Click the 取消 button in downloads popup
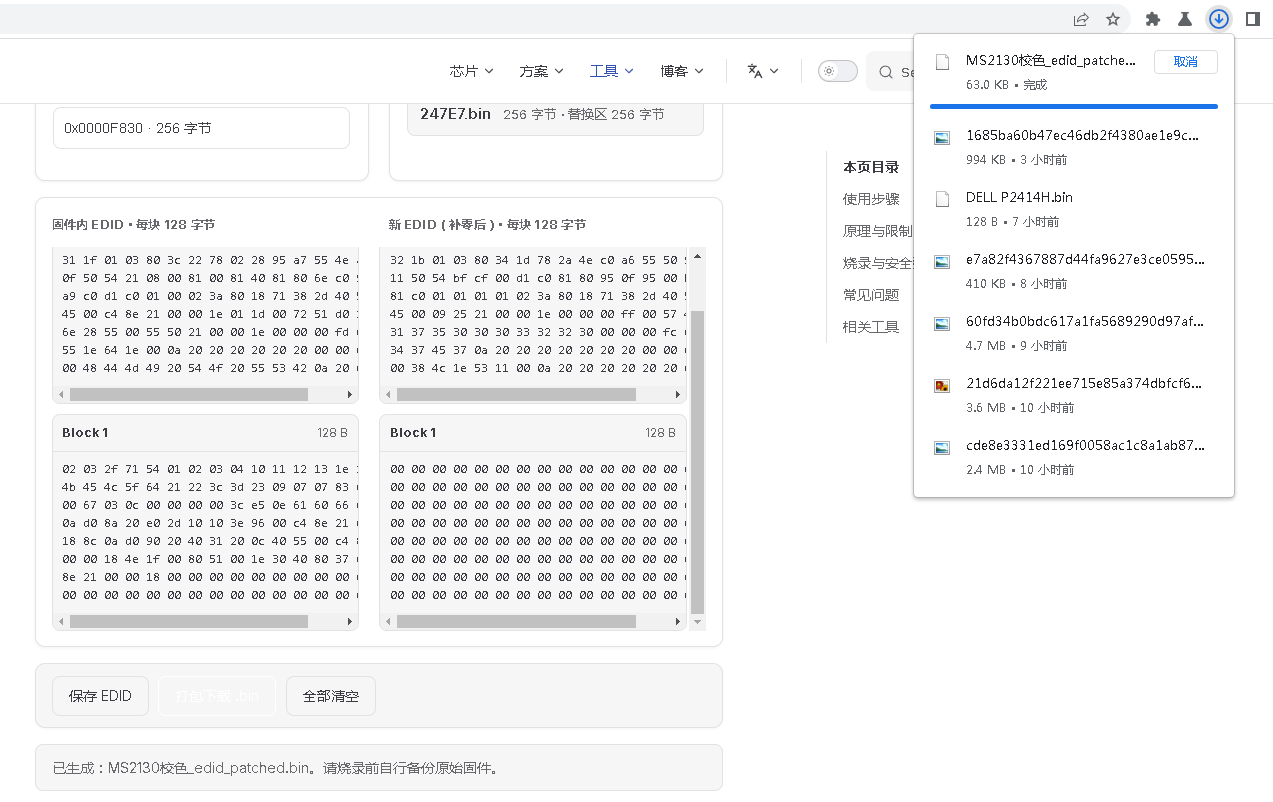This screenshot has height=802, width=1273. [1186, 62]
